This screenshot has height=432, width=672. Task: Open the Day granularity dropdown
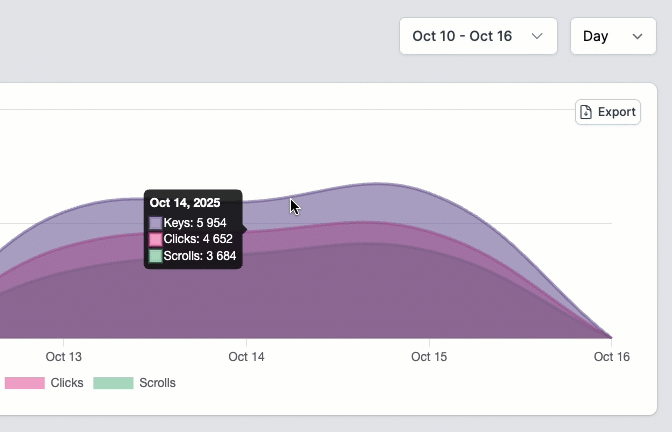coord(612,36)
